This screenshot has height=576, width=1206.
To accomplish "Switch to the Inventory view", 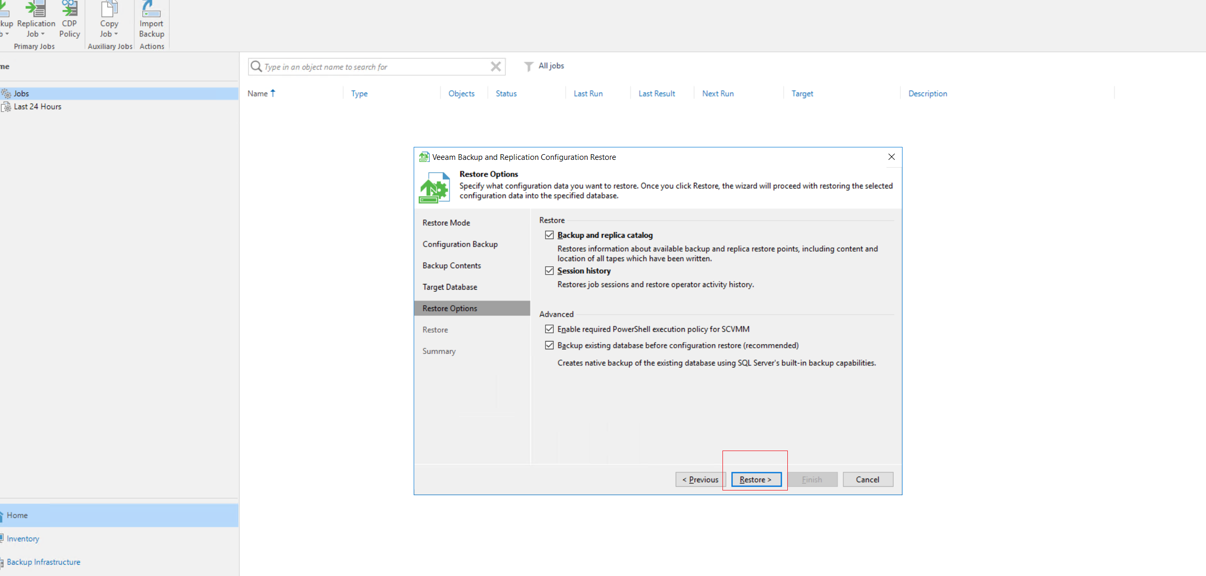I will (23, 539).
